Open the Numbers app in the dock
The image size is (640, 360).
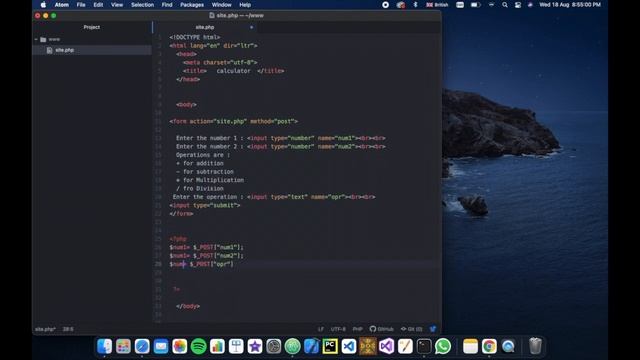tap(217, 346)
